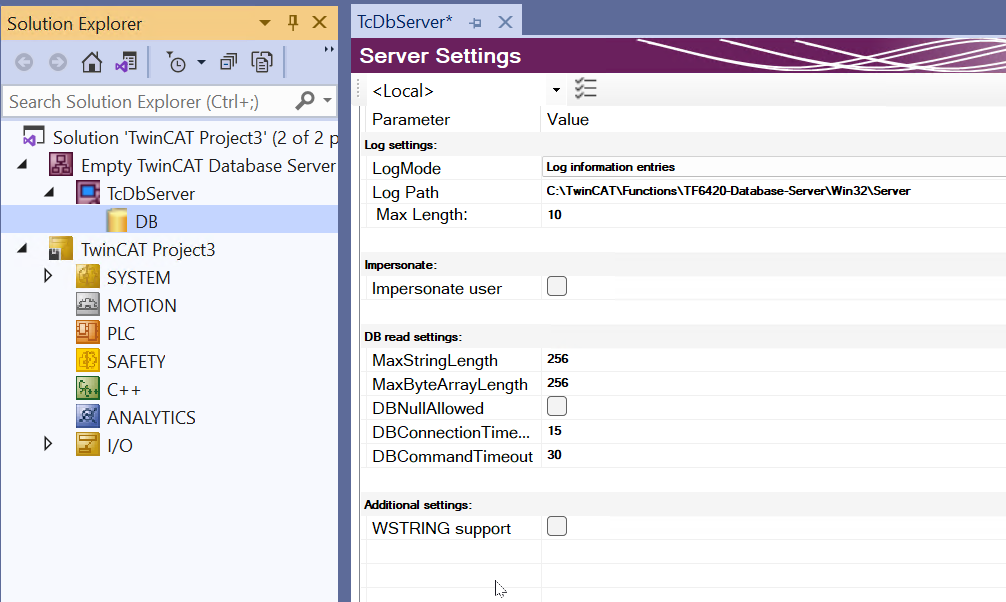Viewport: 1006px width, 602px height.
Task: Click the SYSTEM node icon
Action: 88,277
